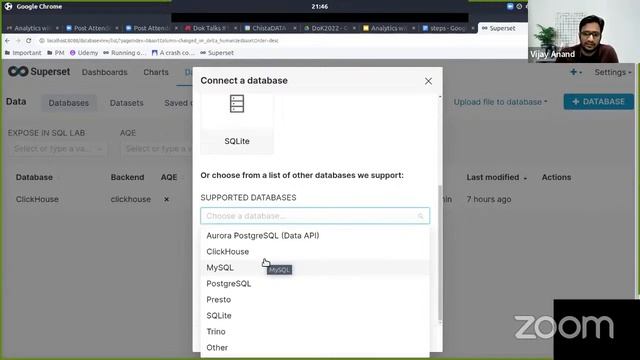Click the clock showing 21:46
This screenshot has height=360, width=640.
[320, 7]
